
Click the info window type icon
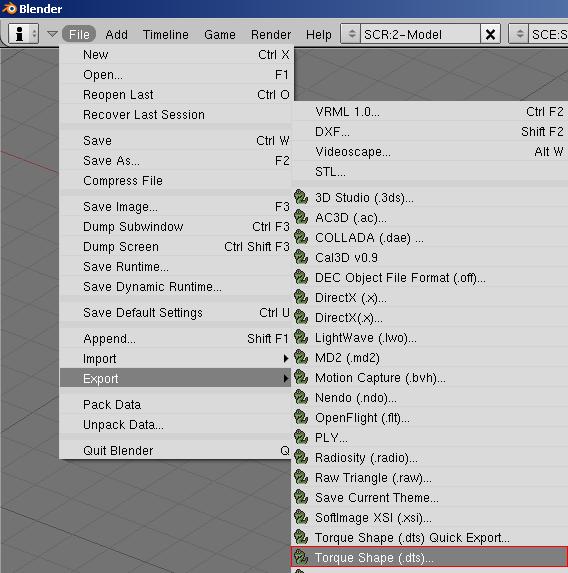coord(19,34)
